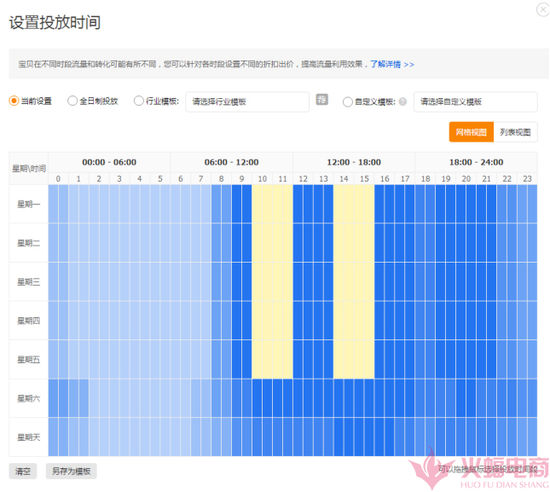This screenshot has height=492, width=550.
Task: Switch to 列表视图 tab
Action: 515,132
